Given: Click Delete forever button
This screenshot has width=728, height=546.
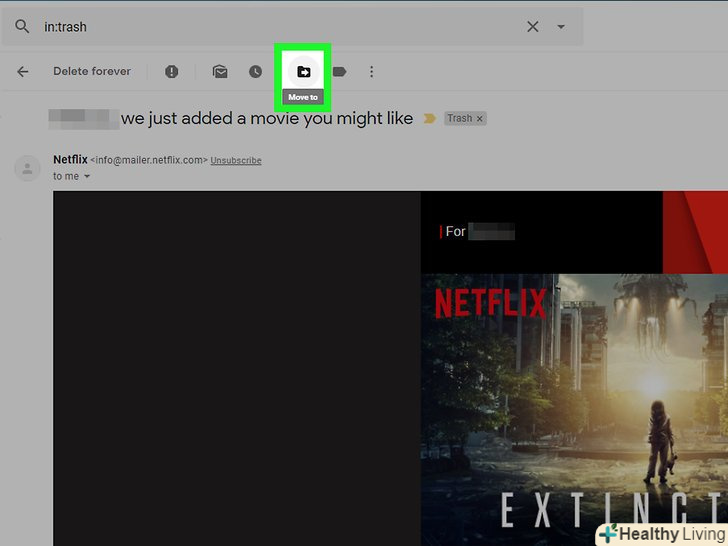Looking at the screenshot, I should point(92,71).
